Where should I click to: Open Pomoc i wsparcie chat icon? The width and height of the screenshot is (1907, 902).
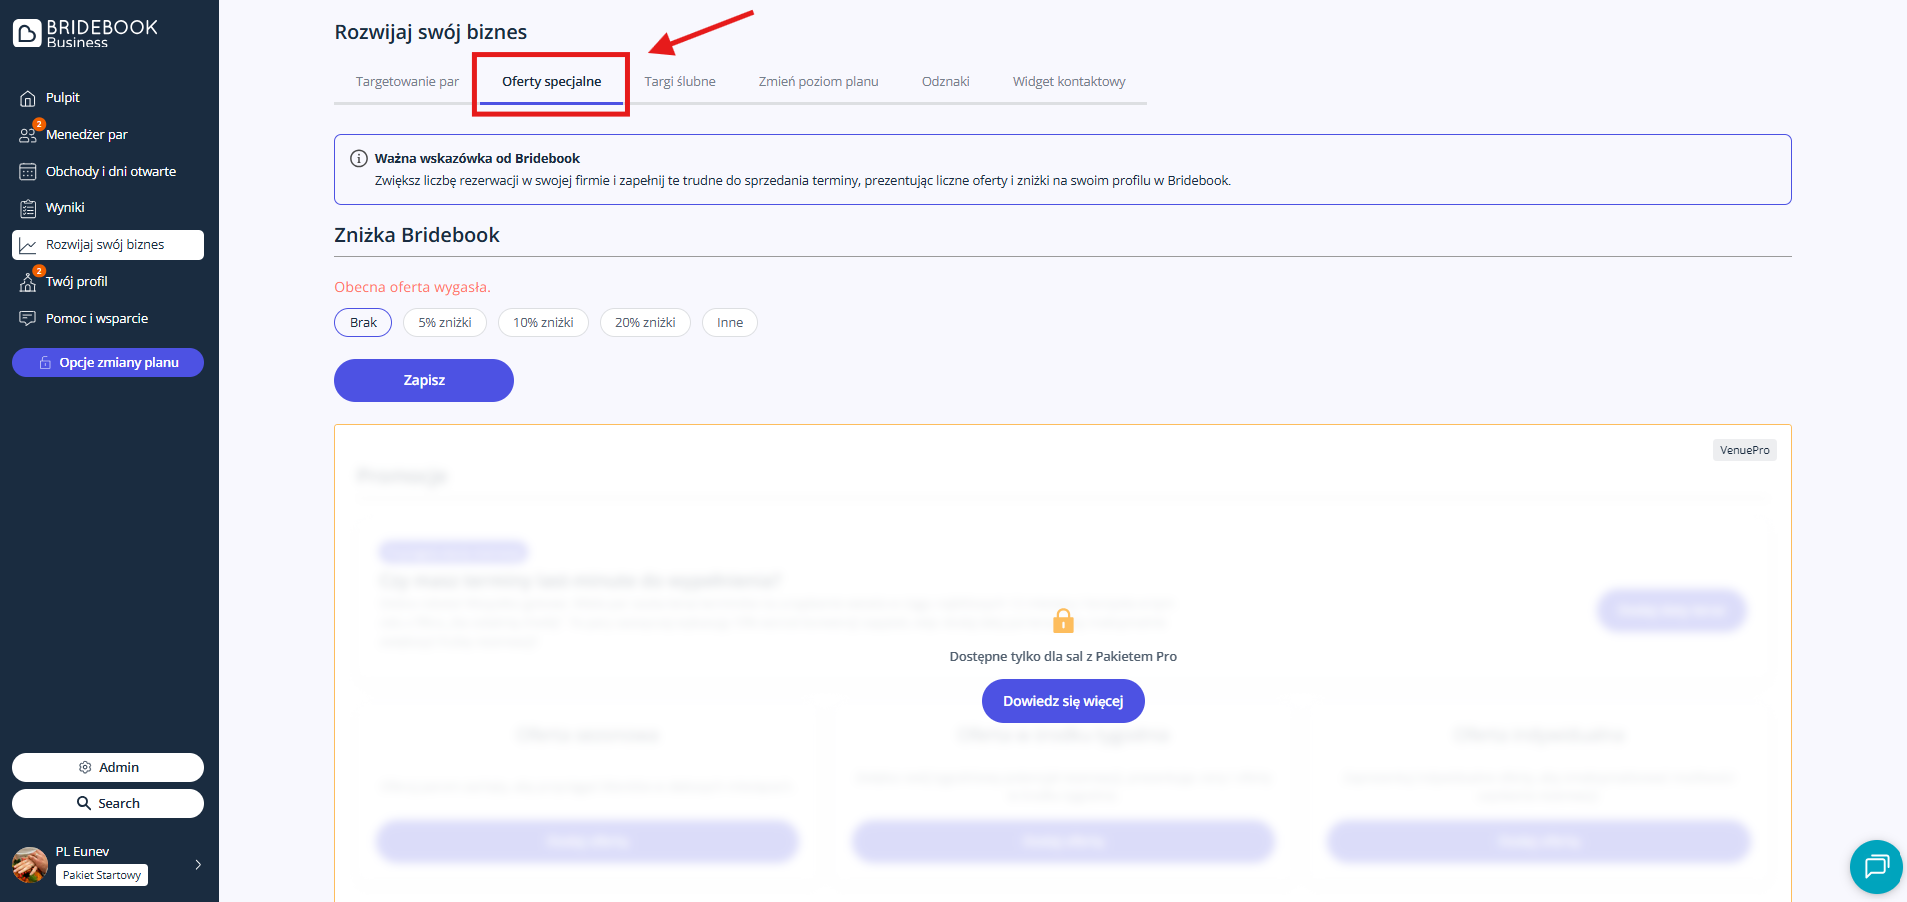pyautogui.click(x=28, y=319)
